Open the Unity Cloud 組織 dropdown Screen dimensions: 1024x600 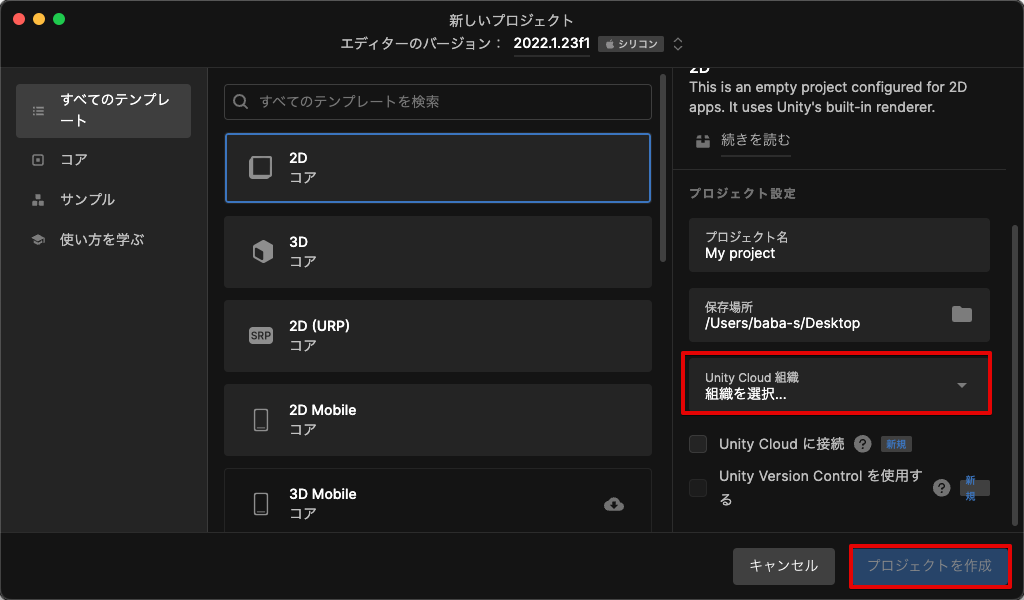click(837, 385)
